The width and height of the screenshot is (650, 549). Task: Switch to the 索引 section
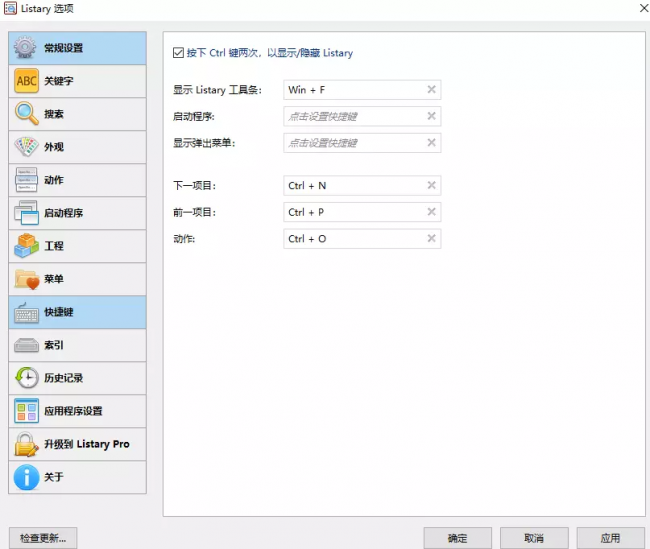tap(78, 345)
